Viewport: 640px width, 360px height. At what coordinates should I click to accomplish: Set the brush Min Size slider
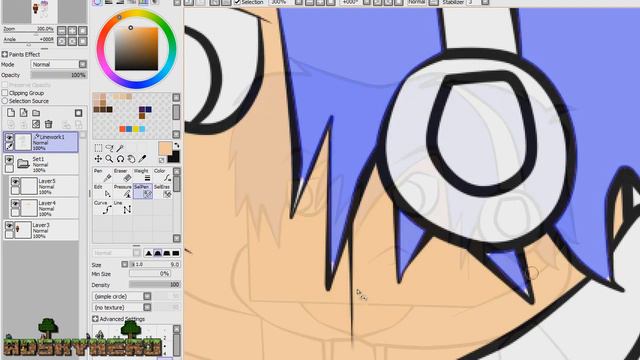click(x=150, y=274)
